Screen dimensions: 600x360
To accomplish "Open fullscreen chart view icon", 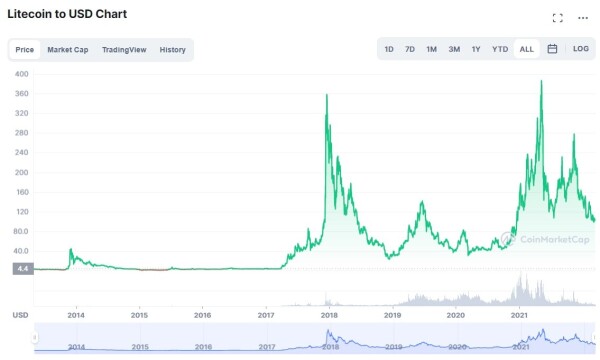I will pos(558,18).
